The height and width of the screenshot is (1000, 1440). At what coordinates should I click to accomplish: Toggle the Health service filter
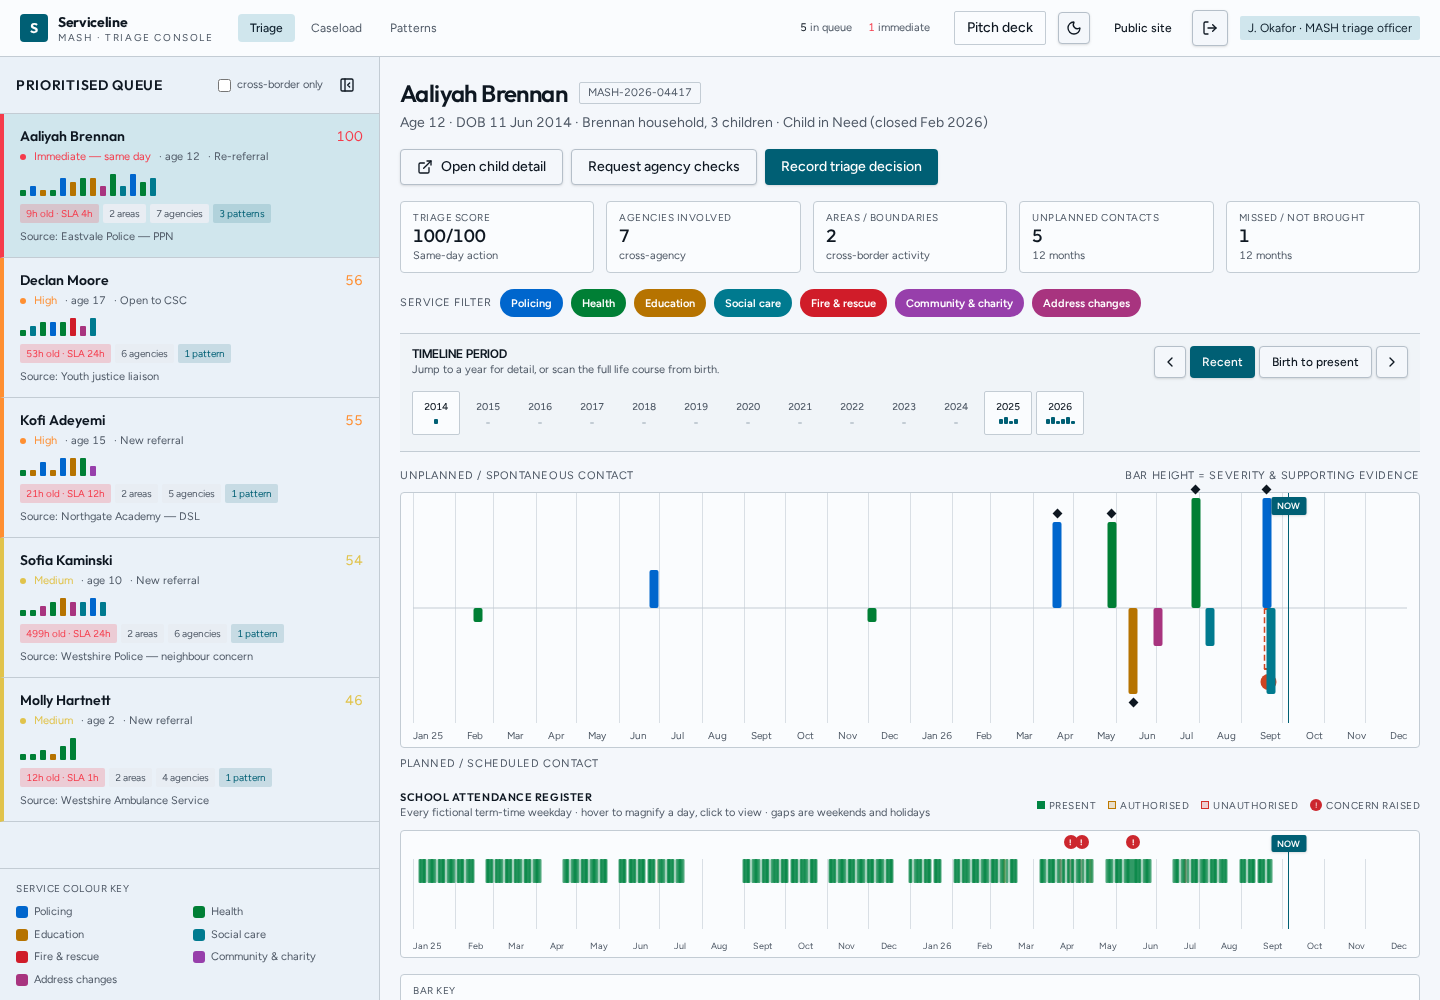pos(599,303)
